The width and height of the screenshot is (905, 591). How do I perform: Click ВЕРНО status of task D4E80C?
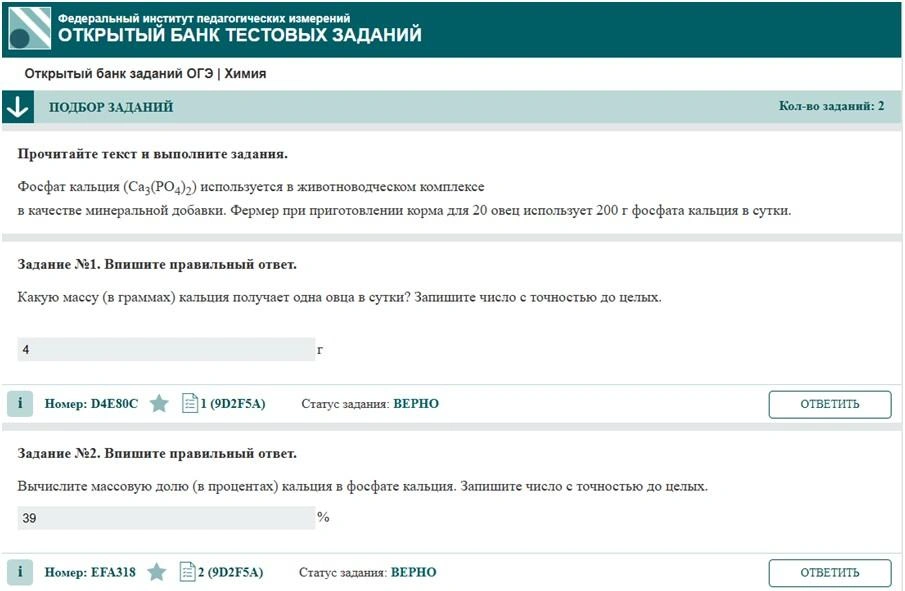416,403
